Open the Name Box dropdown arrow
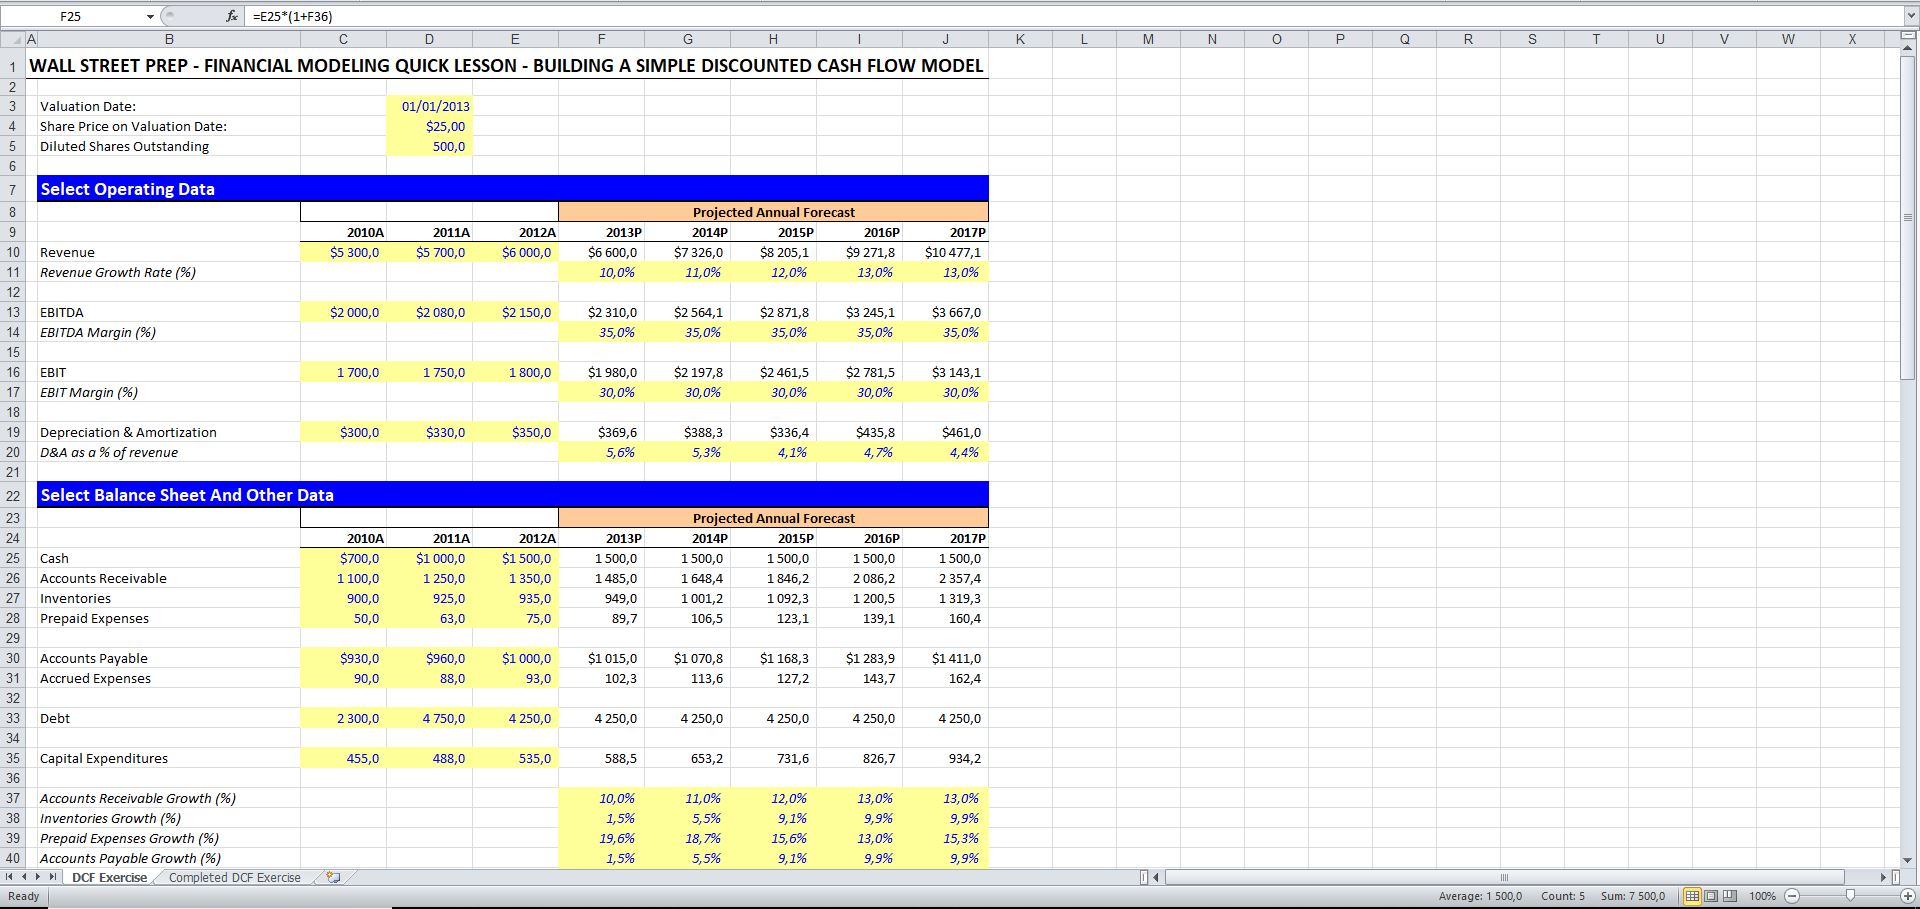The height and width of the screenshot is (909, 1920). (150, 16)
